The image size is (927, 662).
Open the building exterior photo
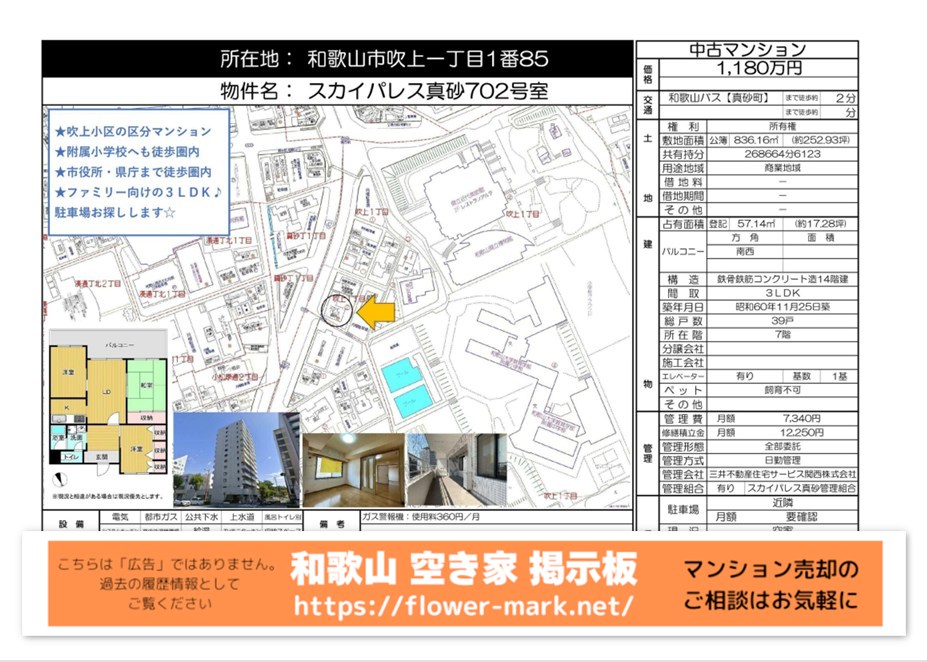tap(235, 460)
